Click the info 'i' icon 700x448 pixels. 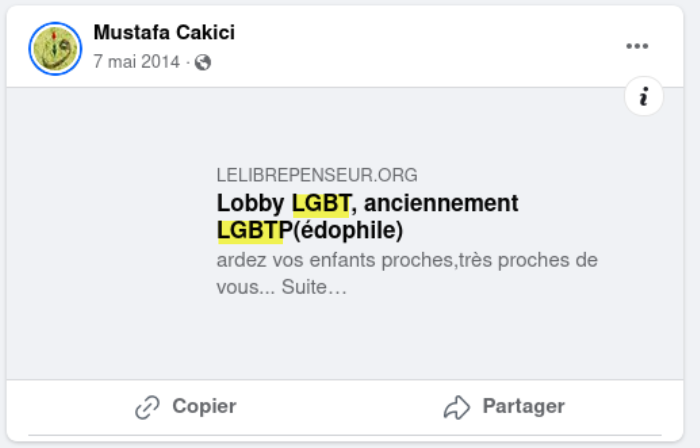click(x=644, y=97)
